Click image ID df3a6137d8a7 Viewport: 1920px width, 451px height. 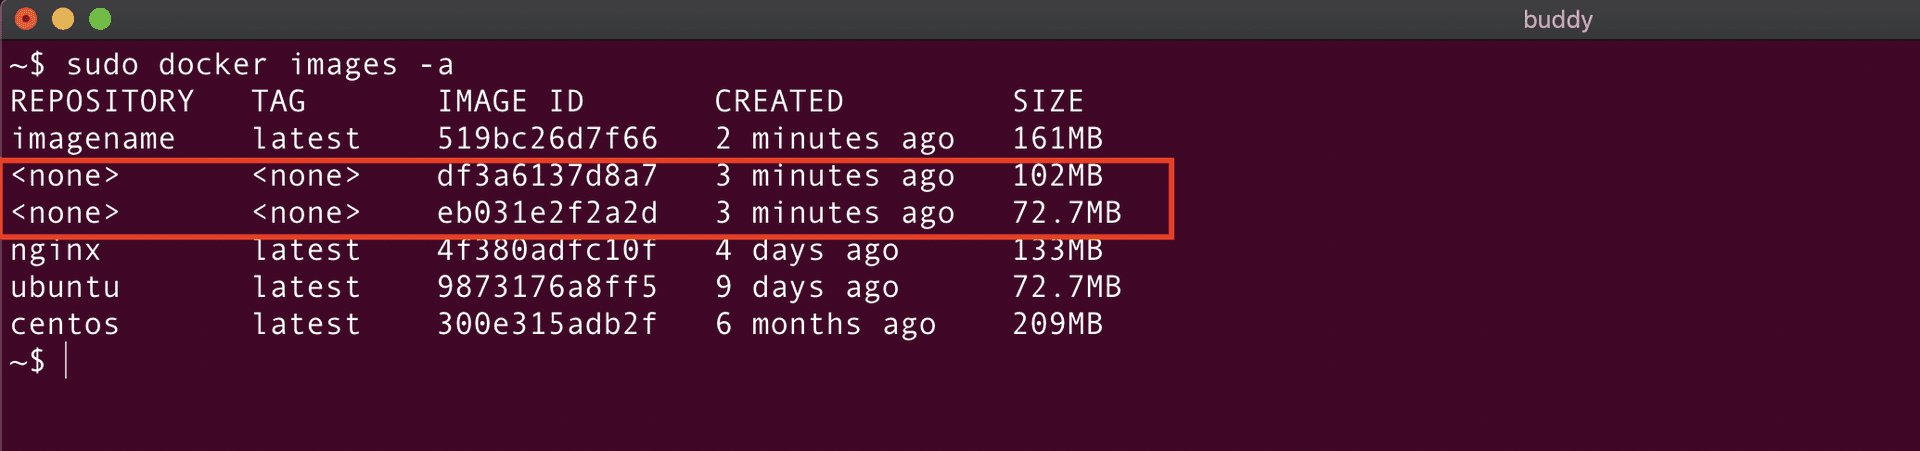click(547, 176)
